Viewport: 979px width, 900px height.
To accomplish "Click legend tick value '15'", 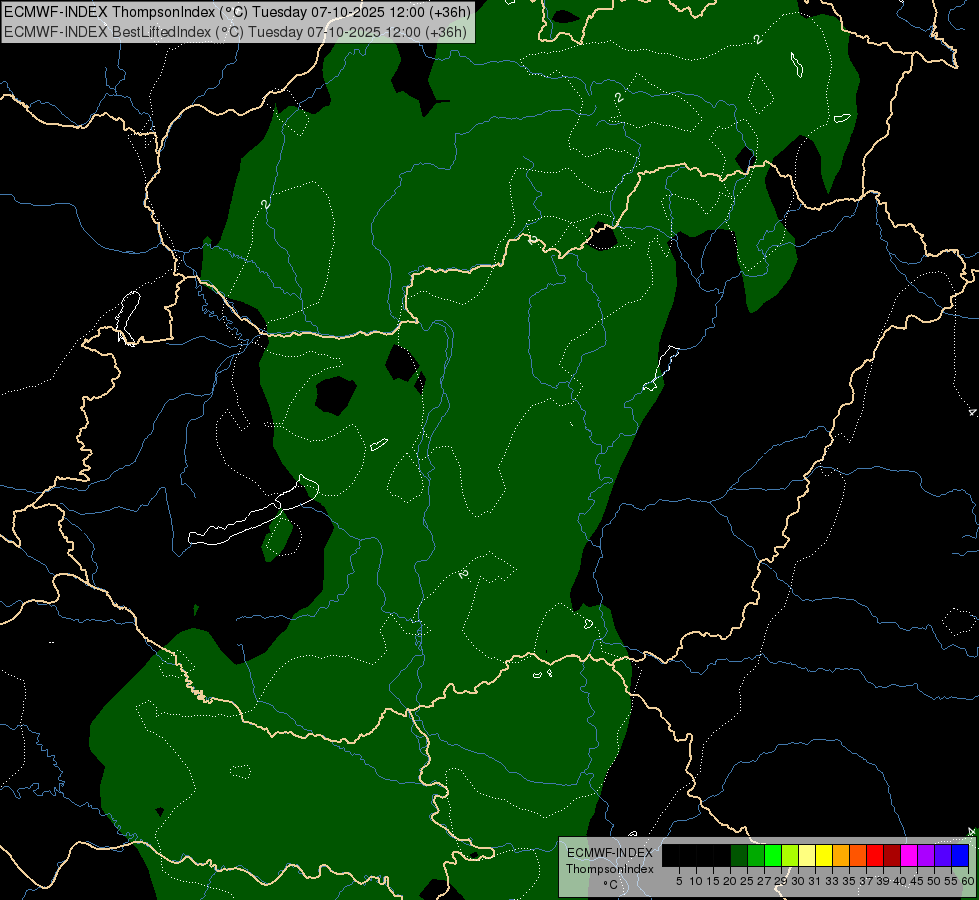I will [x=713, y=881].
